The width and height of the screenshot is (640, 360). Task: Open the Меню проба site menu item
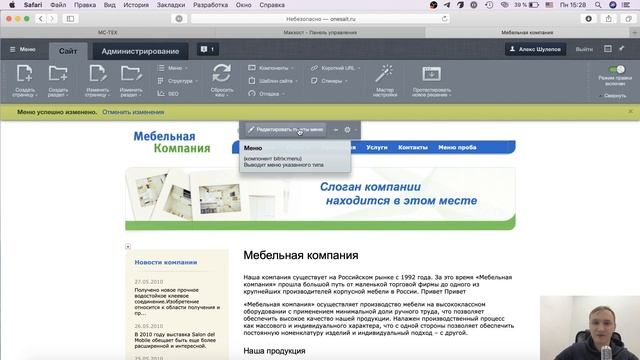coord(457,147)
